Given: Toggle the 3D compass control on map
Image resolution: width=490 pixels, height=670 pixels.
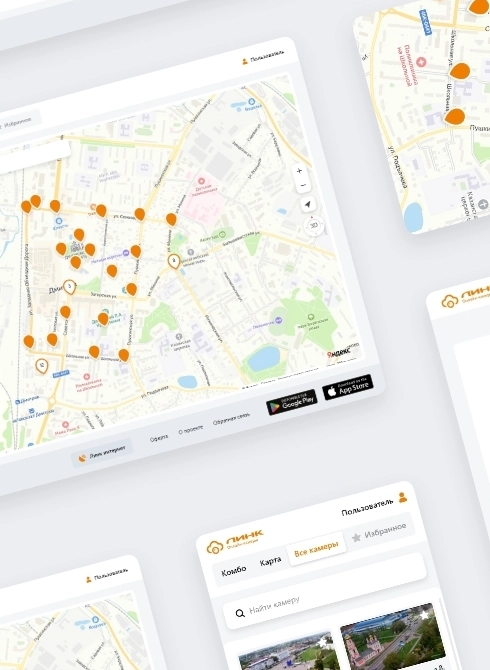Looking at the screenshot, I should [314, 224].
